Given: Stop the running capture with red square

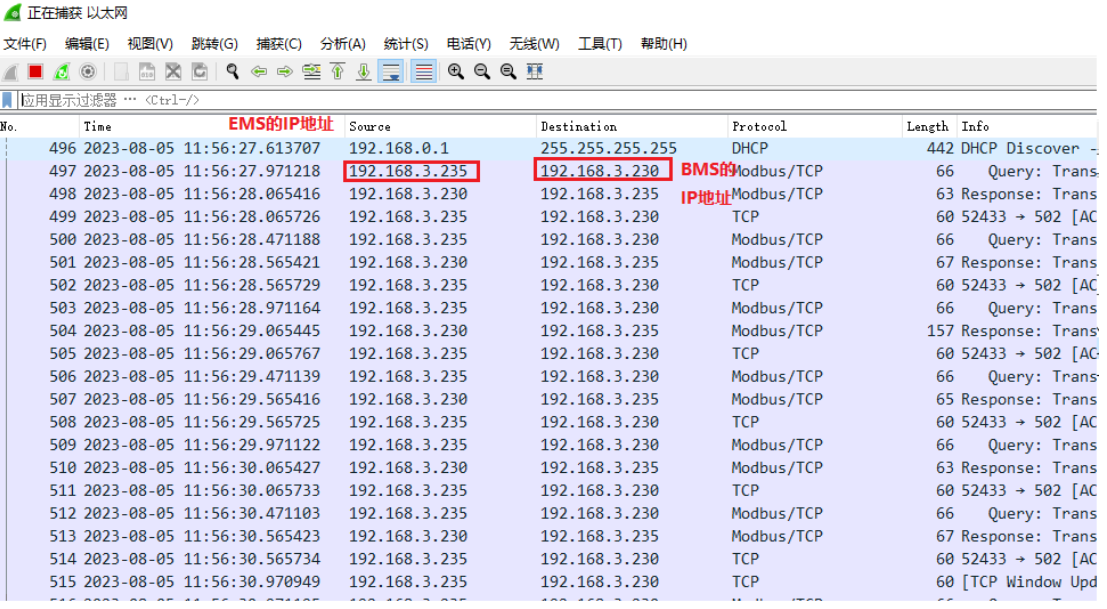Looking at the screenshot, I should click(35, 71).
